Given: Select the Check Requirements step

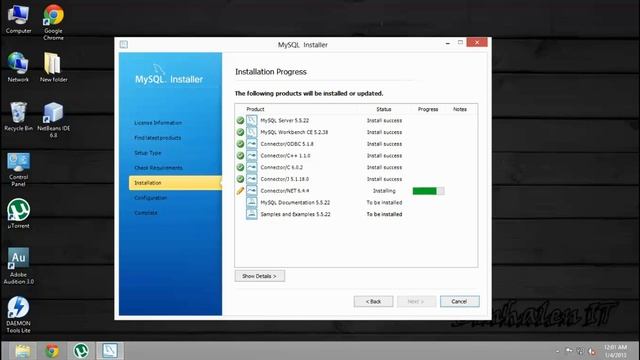Looking at the screenshot, I should tap(158, 168).
